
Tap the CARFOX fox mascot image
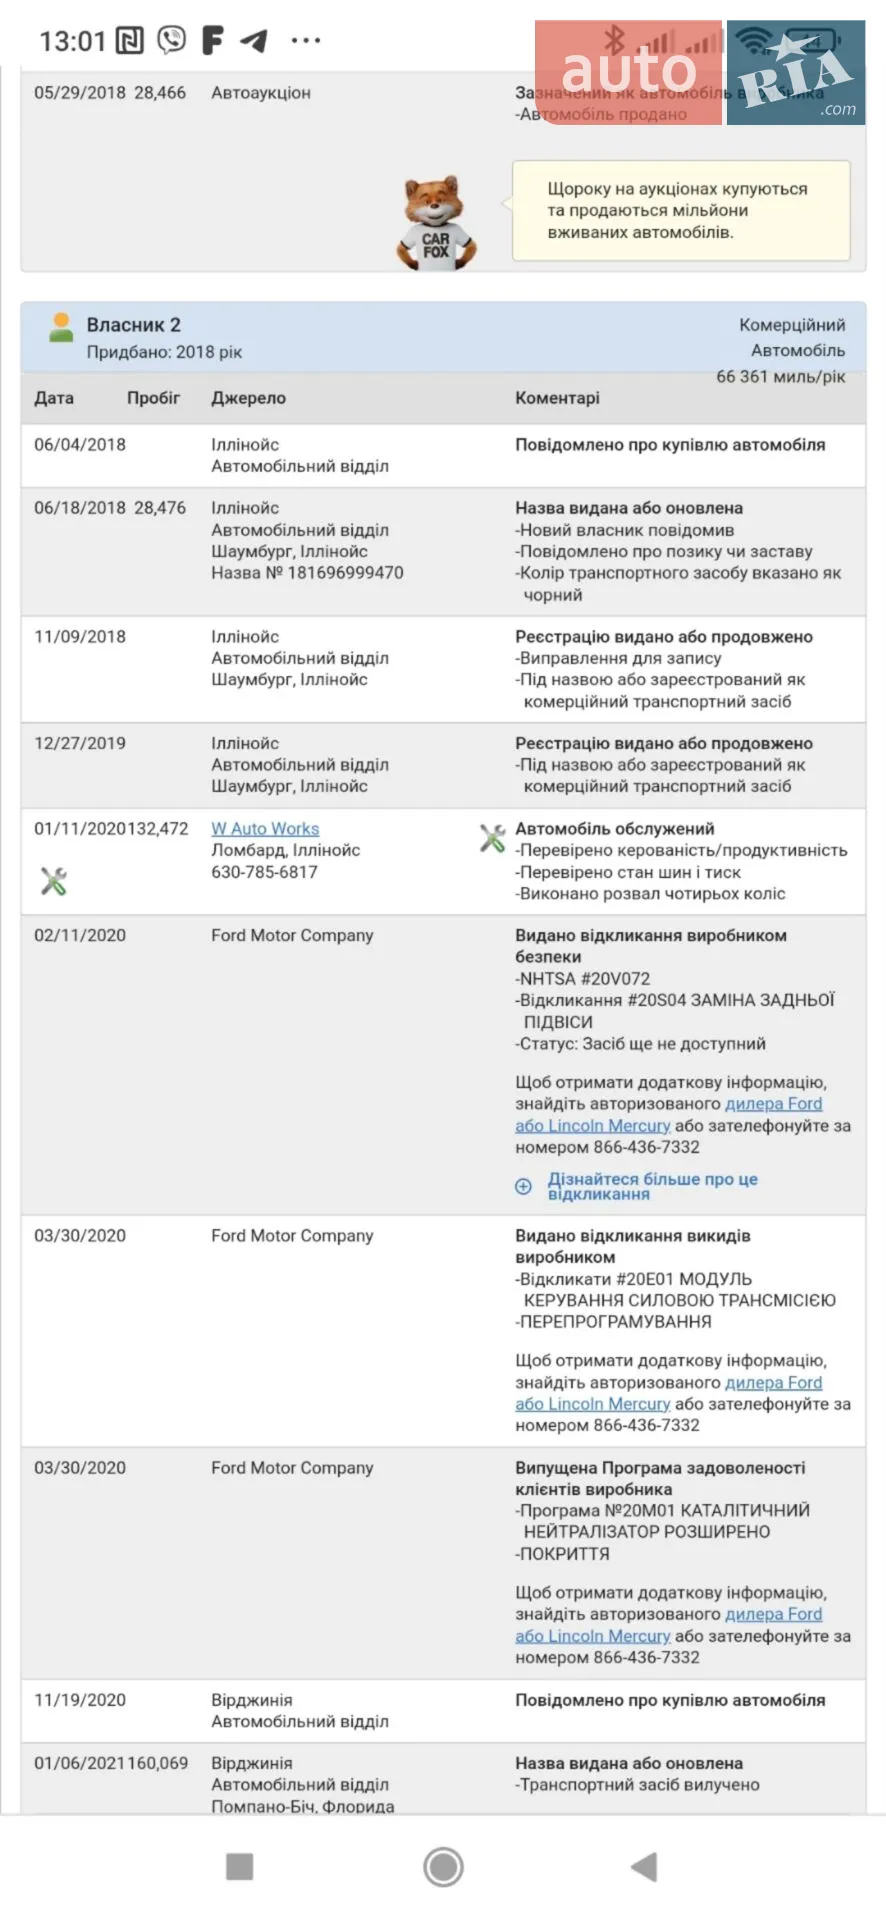pos(437,223)
